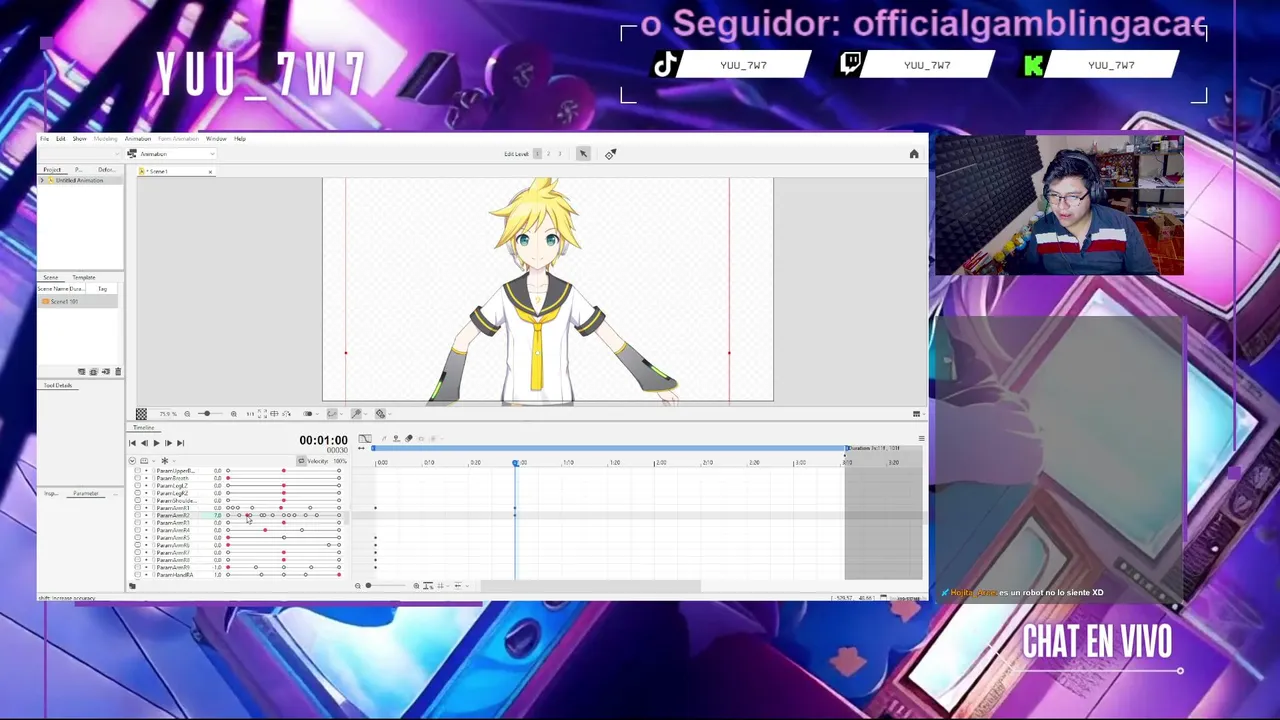Click the grid layout icon at canvas bottom right

[916, 414]
